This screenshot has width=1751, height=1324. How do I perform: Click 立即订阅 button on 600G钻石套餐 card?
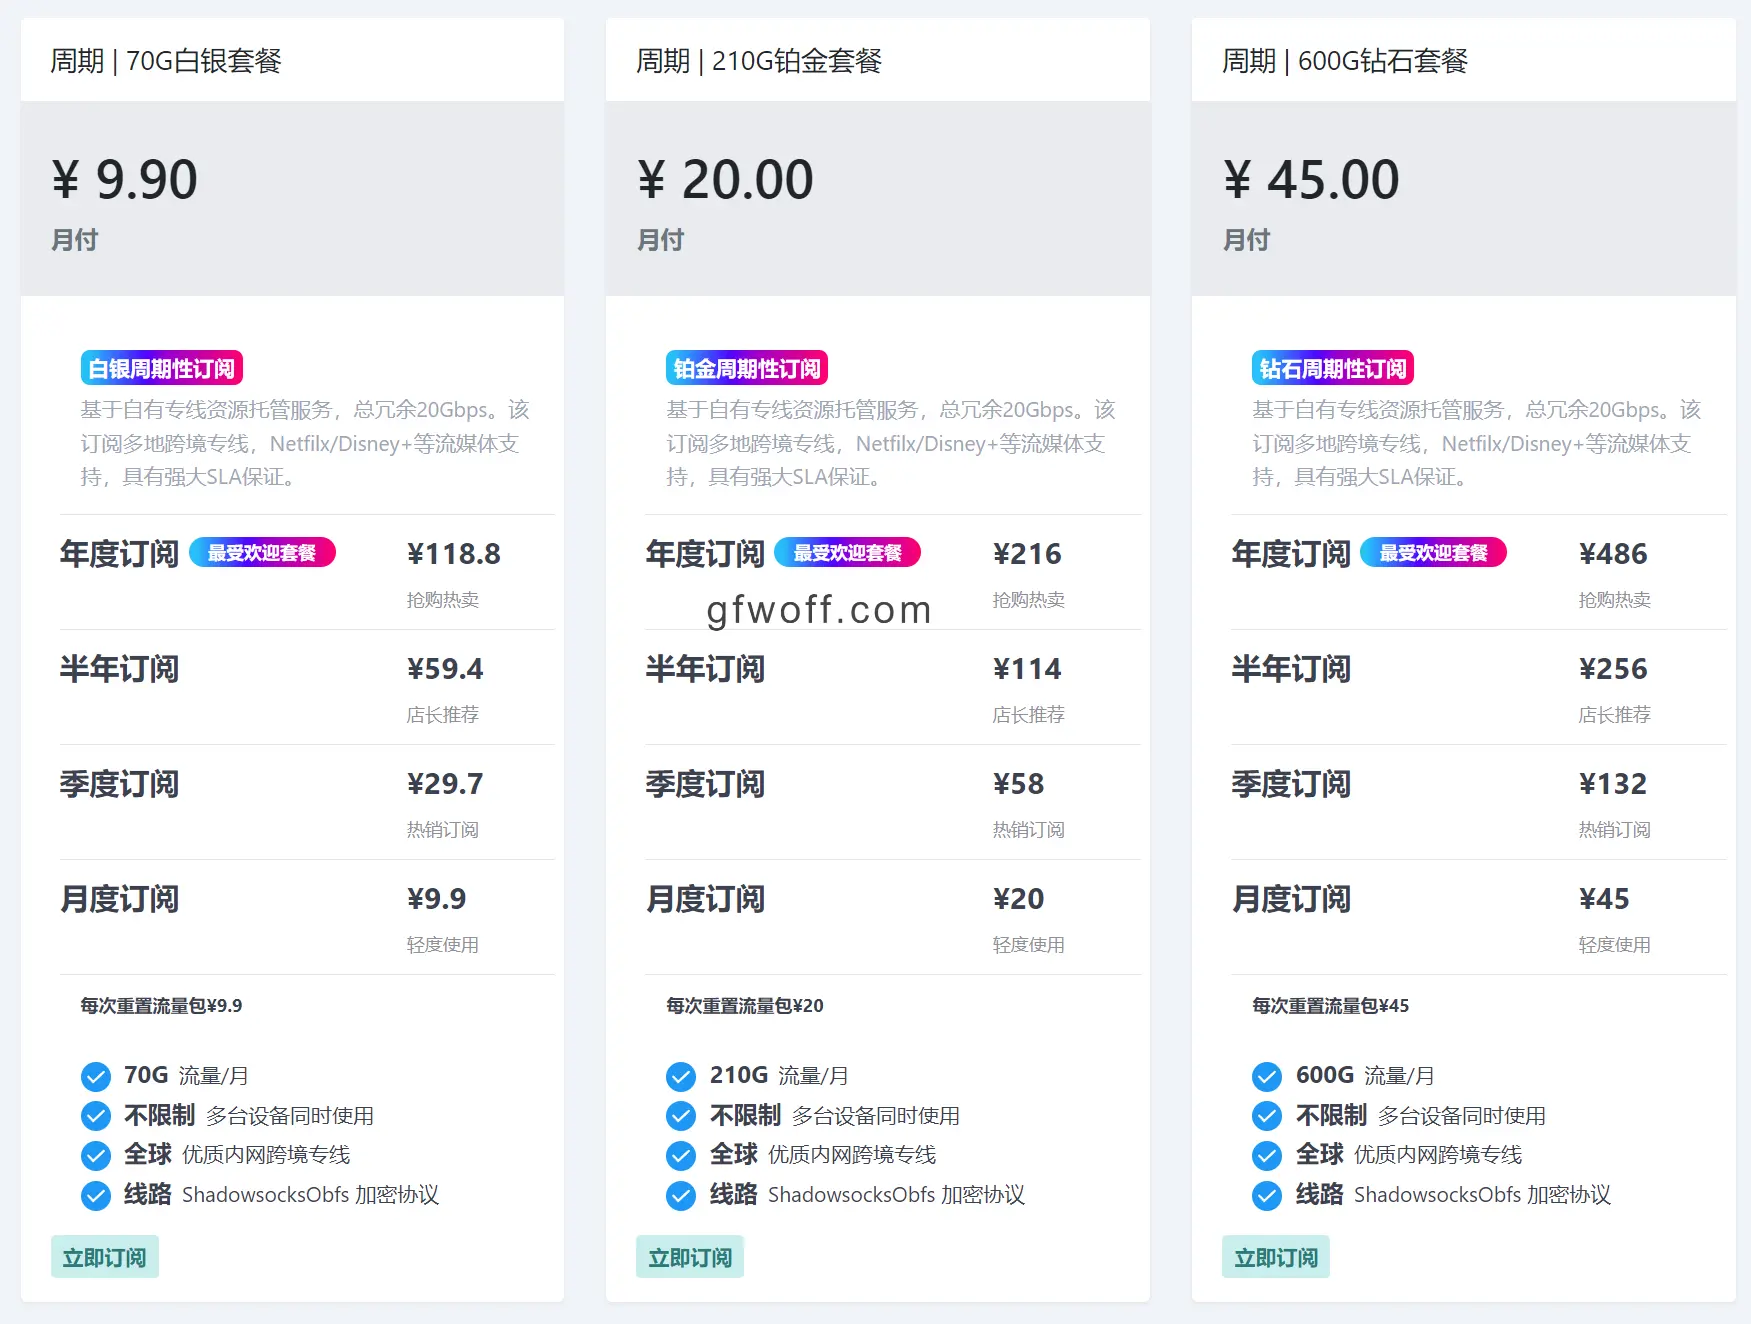click(1276, 1257)
